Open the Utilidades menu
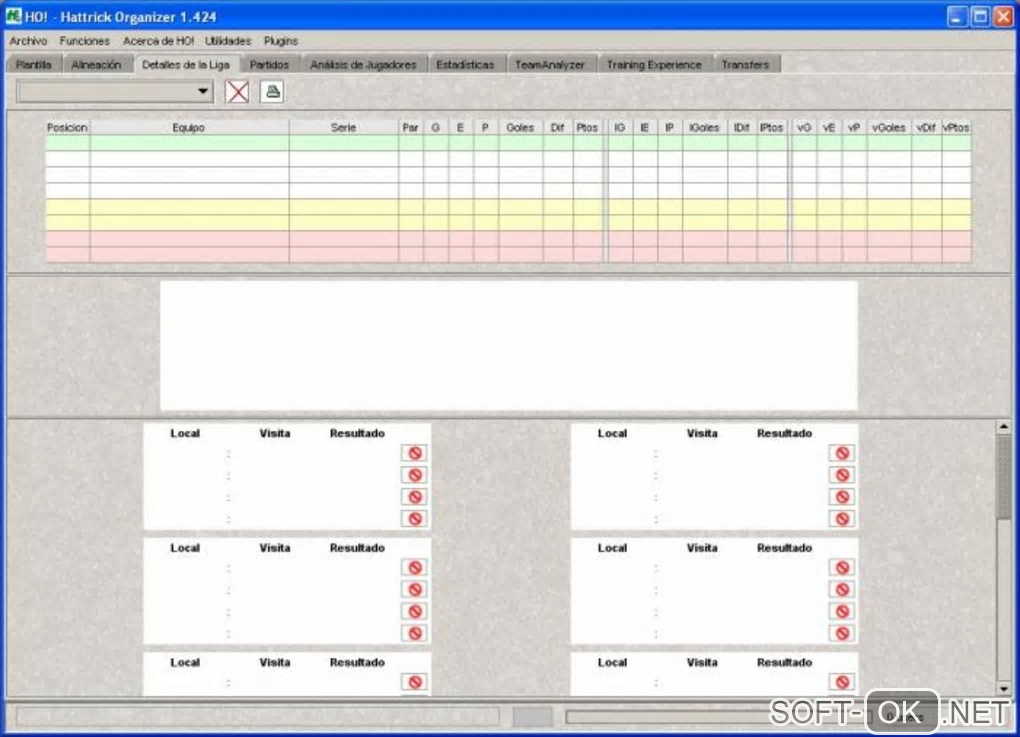 point(228,41)
